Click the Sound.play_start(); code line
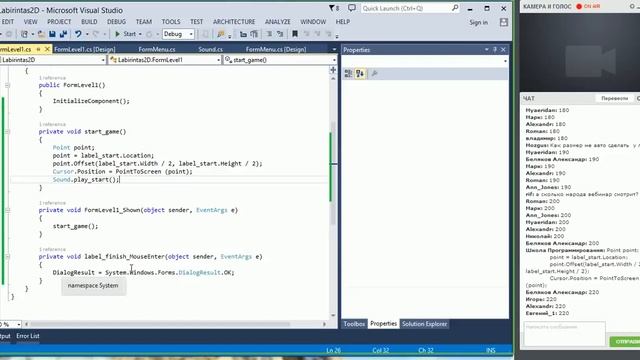640x360 pixels. (86, 180)
